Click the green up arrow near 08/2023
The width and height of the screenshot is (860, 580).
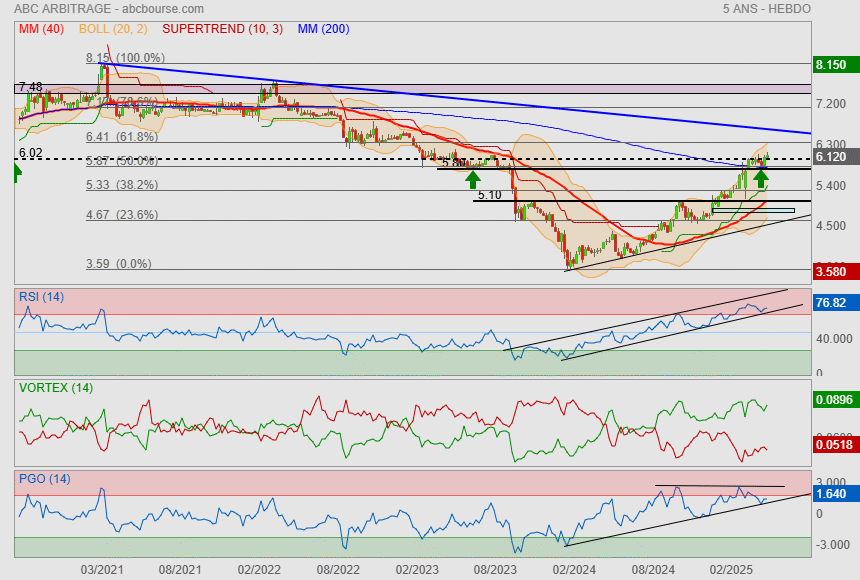(x=472, y=178)
